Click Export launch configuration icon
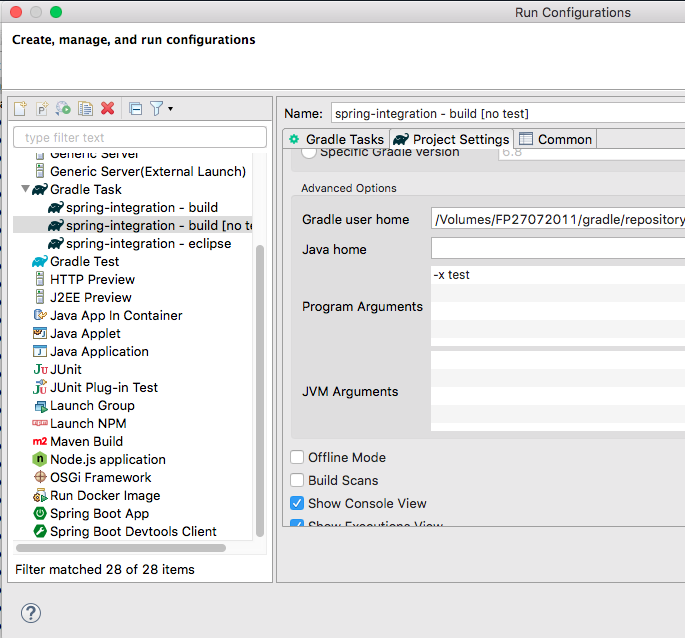 pos(63,108)
